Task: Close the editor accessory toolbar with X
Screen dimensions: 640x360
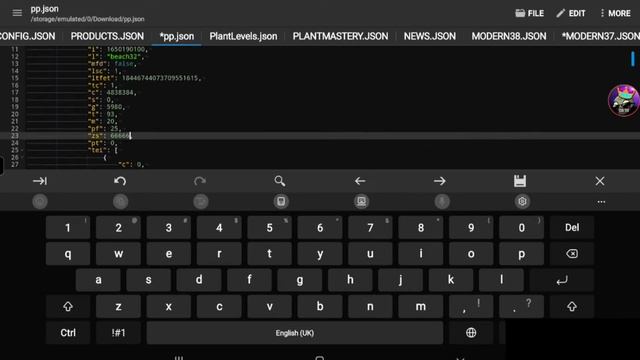Action: point(600,181)
